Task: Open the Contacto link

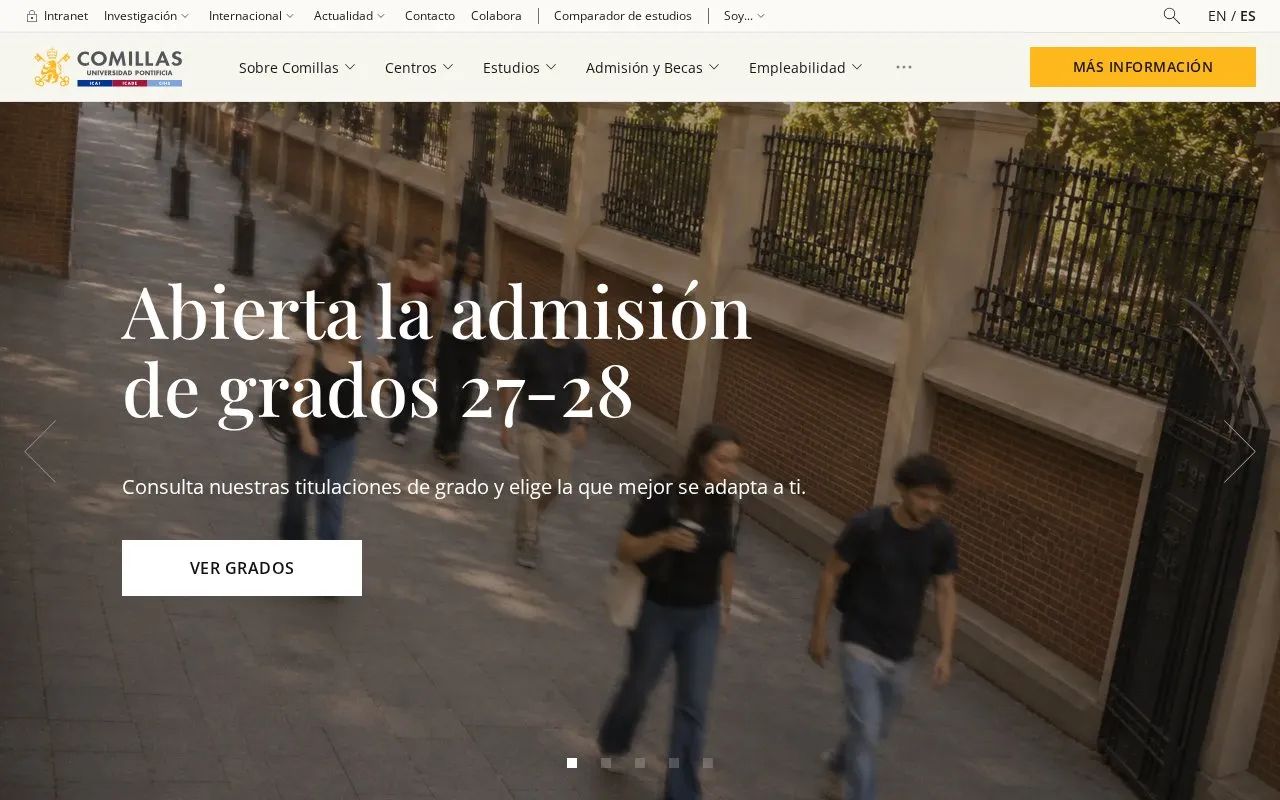Action: click(x=430, y=16)
